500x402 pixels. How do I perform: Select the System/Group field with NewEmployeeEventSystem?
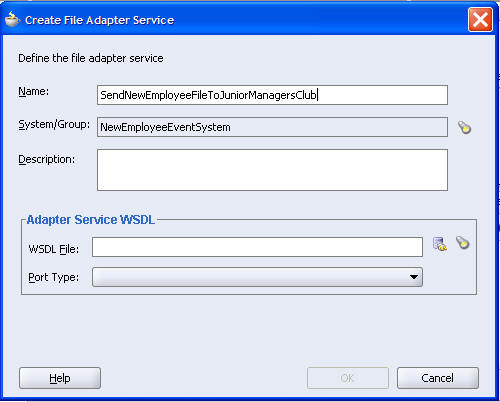tap(272, 127)
